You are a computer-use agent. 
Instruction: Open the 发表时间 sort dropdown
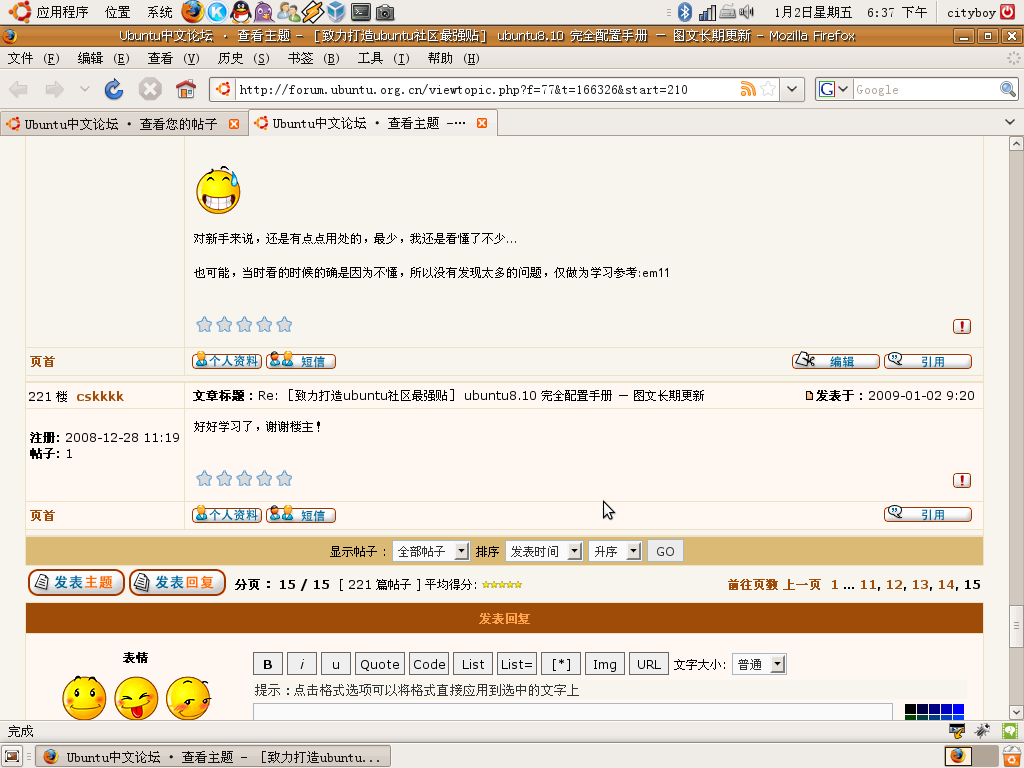(x=543, y=551)
